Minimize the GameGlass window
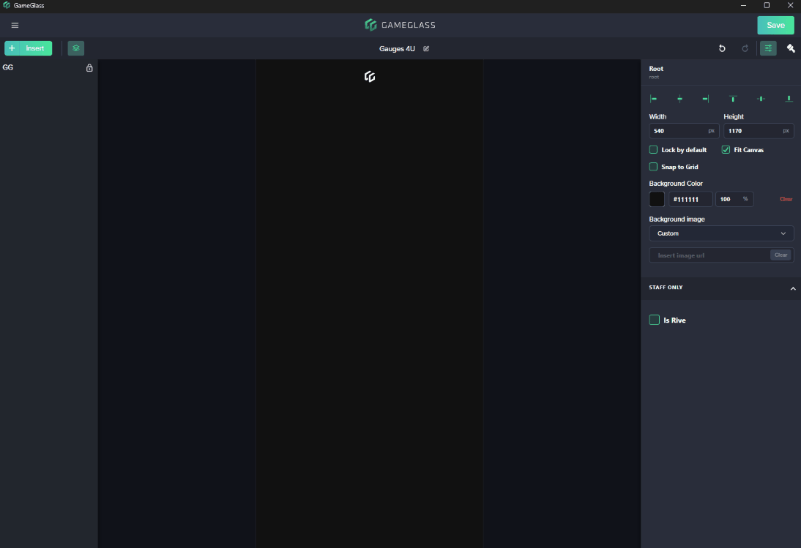Screen dimensions: 801x548 pos(743,5)
